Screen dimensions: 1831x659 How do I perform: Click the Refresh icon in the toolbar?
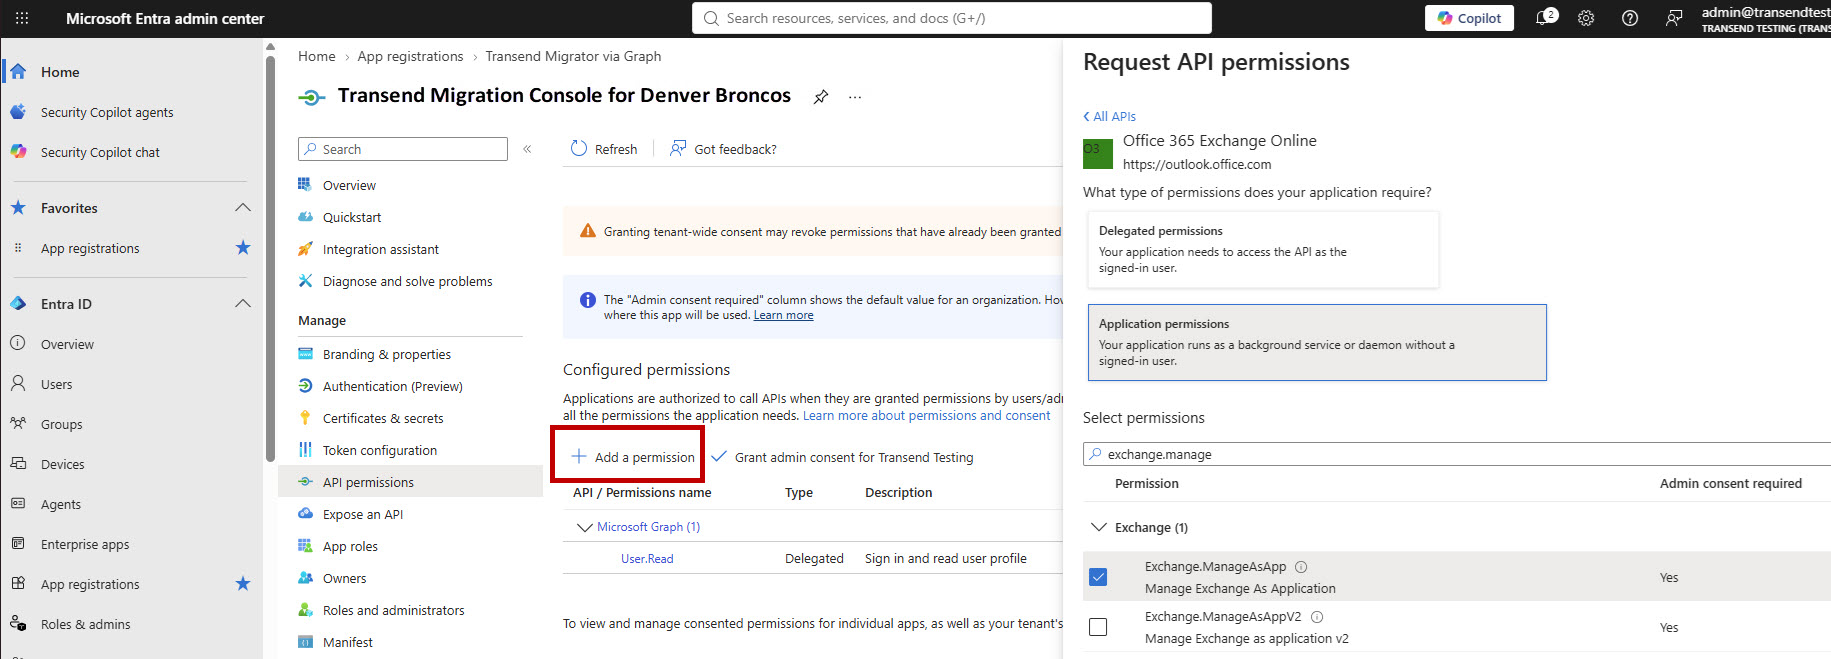pyautogui.click(x=579, y=148)
